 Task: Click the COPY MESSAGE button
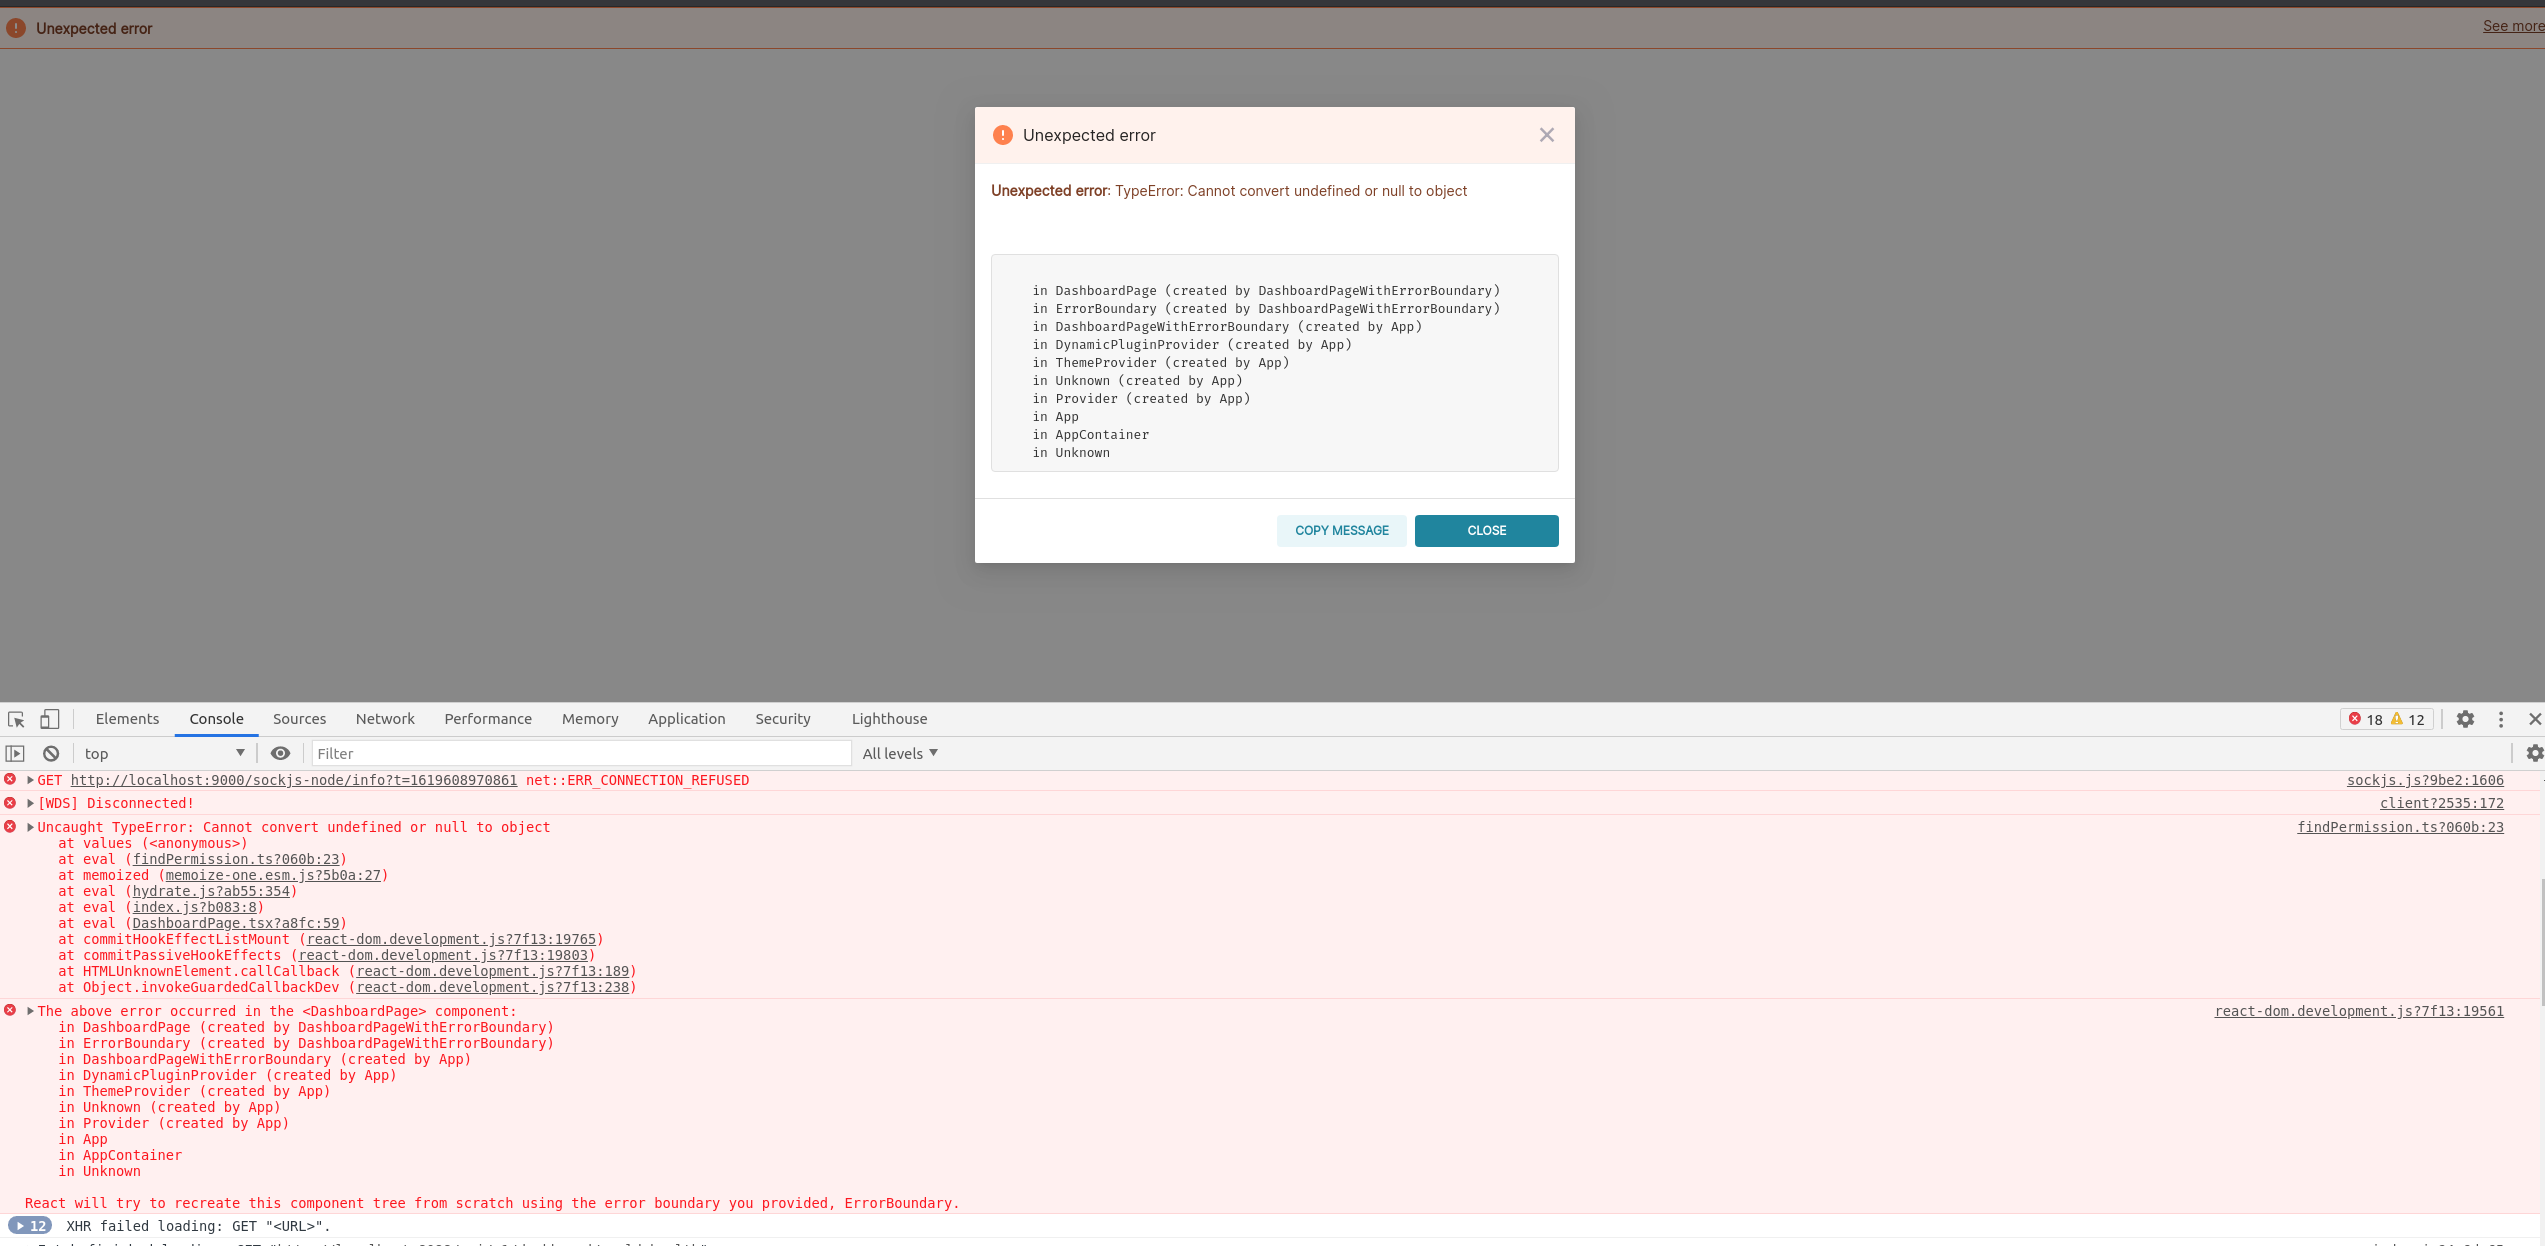(x=1341, y=530)
